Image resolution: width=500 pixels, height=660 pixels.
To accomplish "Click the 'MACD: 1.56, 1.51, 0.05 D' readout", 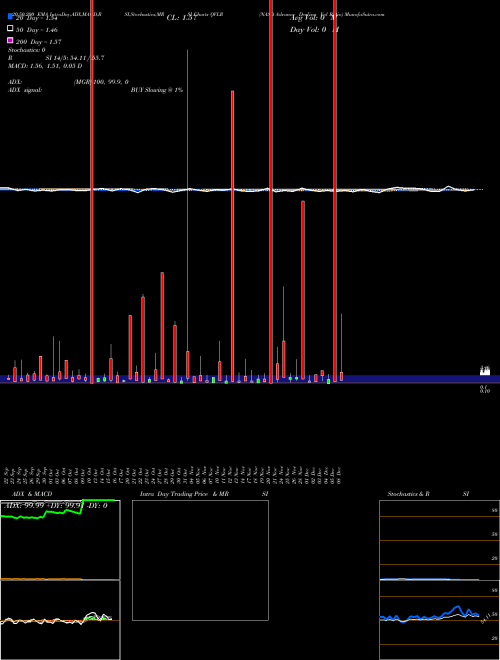I will (45, 66).
